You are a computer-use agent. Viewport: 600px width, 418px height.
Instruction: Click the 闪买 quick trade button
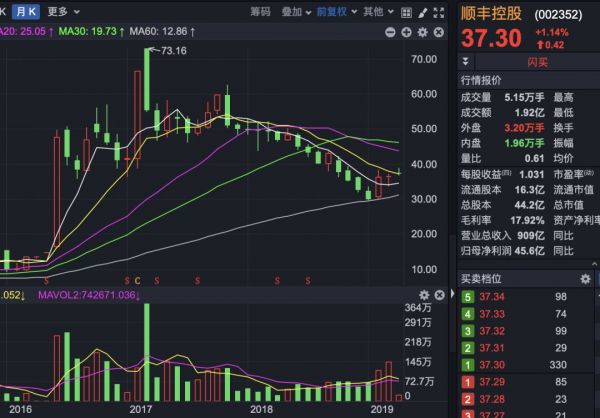click(537, 61)
